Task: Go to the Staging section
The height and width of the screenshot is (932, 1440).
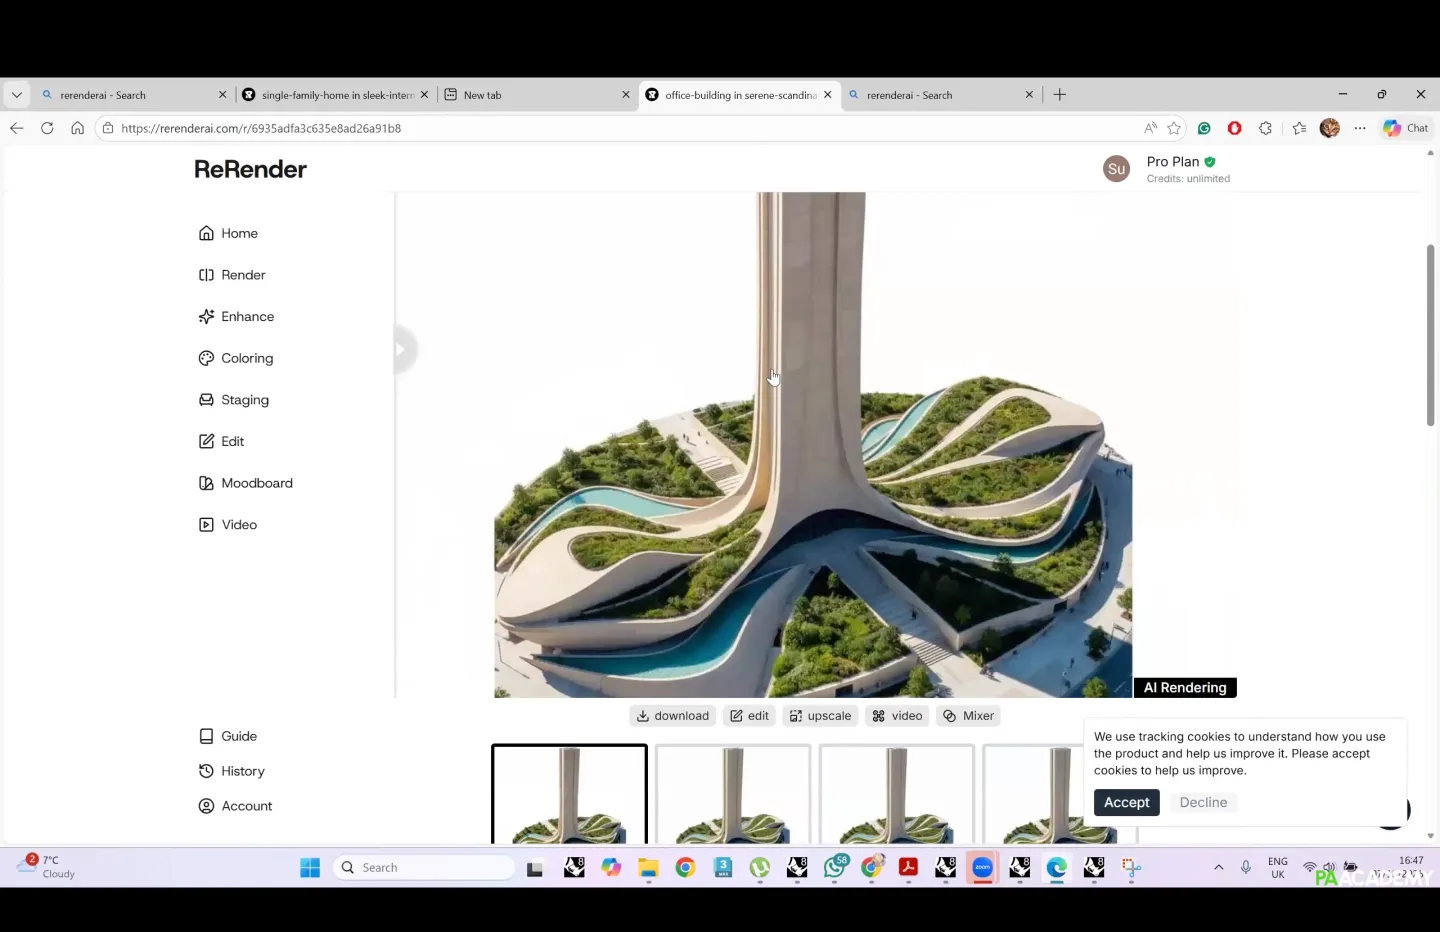Action: [244, 400]
